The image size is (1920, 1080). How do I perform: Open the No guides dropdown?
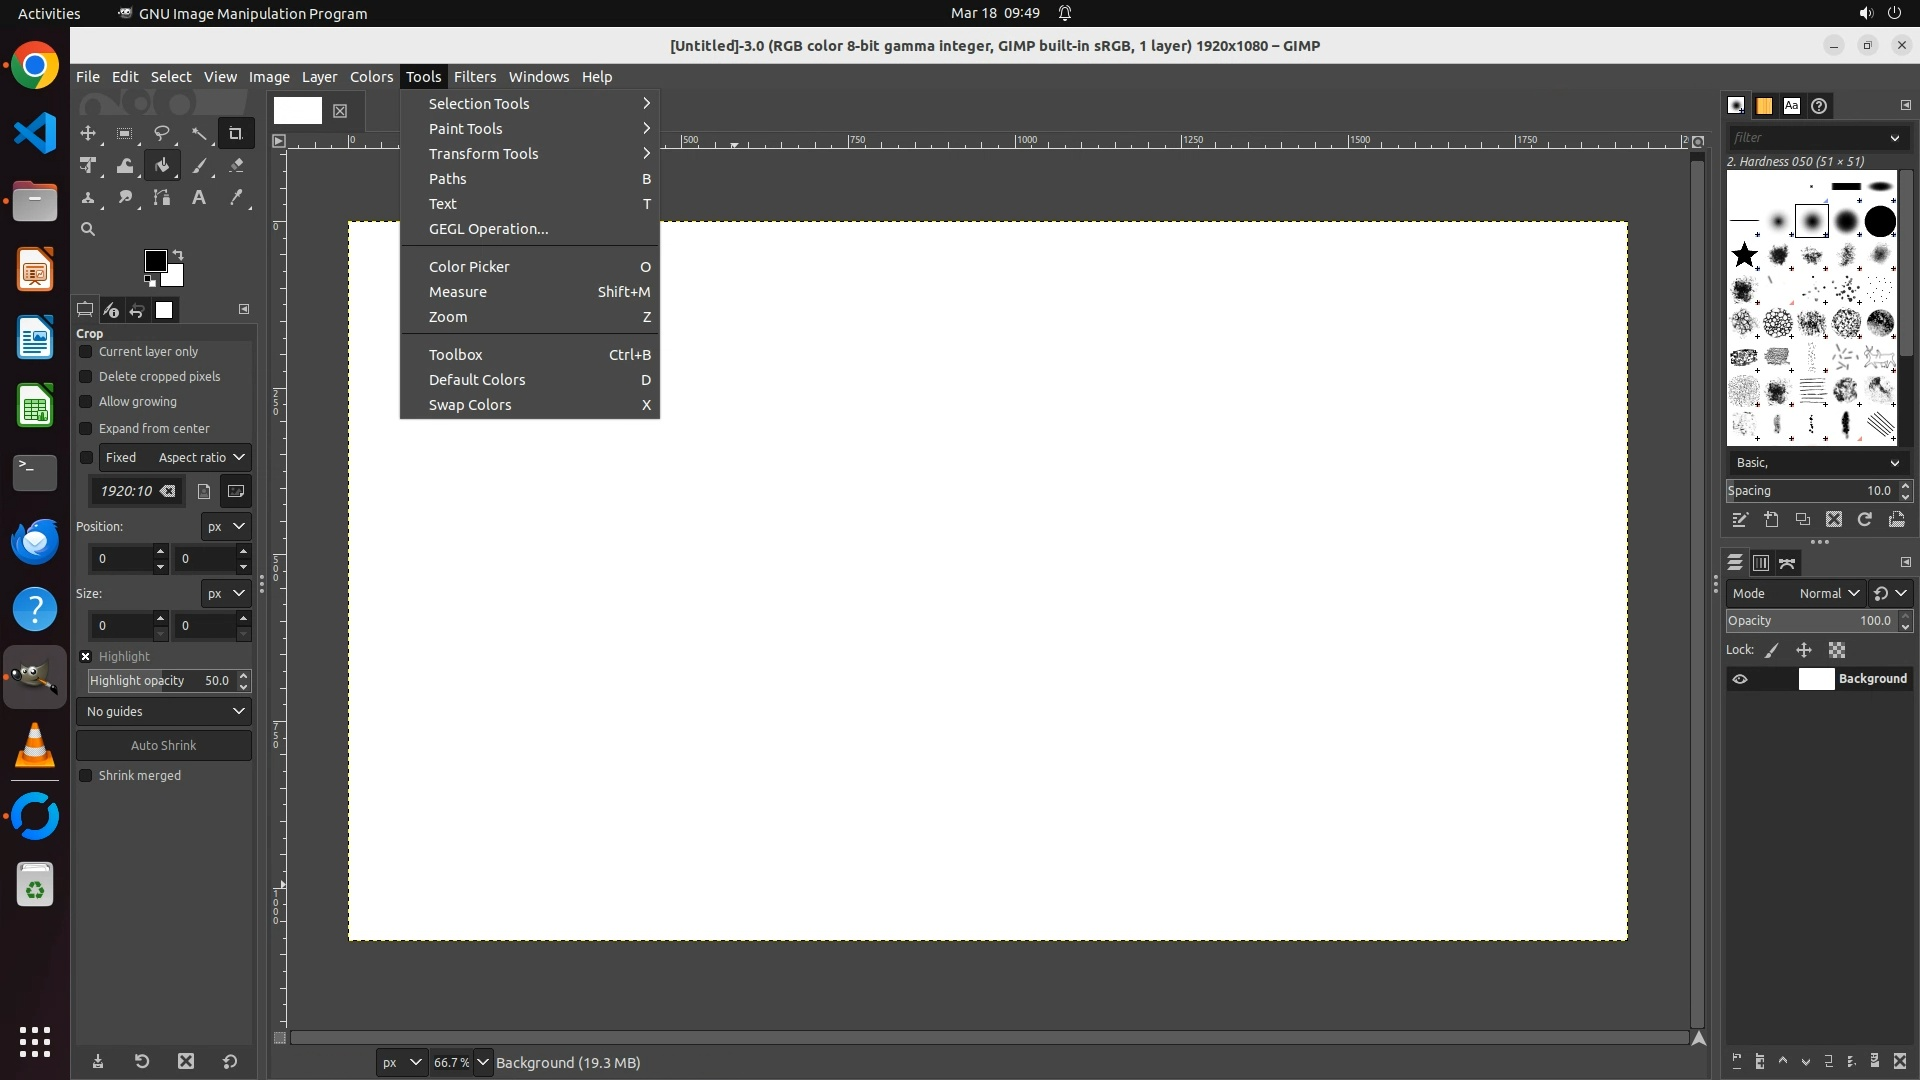click(x=164, y=712)
